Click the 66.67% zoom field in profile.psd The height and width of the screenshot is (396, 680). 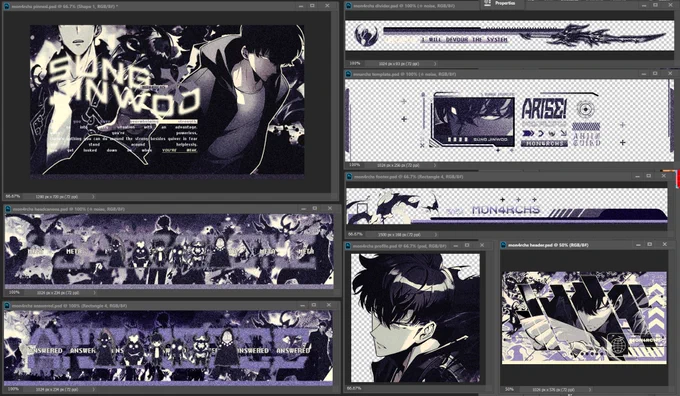point(355,388)
